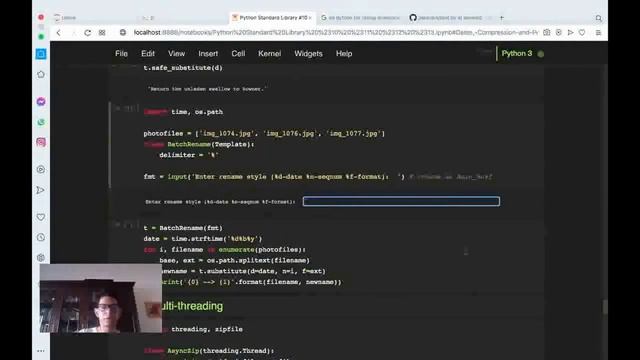Open the ad blocker shield icon
Viewport: 640px width, 360px height.
point(559,33)
